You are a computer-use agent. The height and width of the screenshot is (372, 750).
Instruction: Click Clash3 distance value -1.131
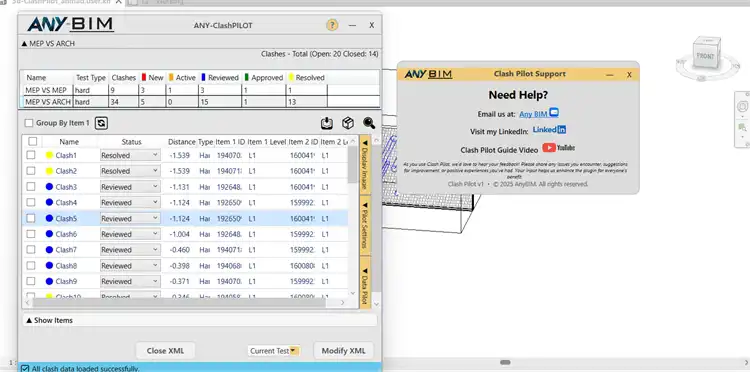click(179, 186)
